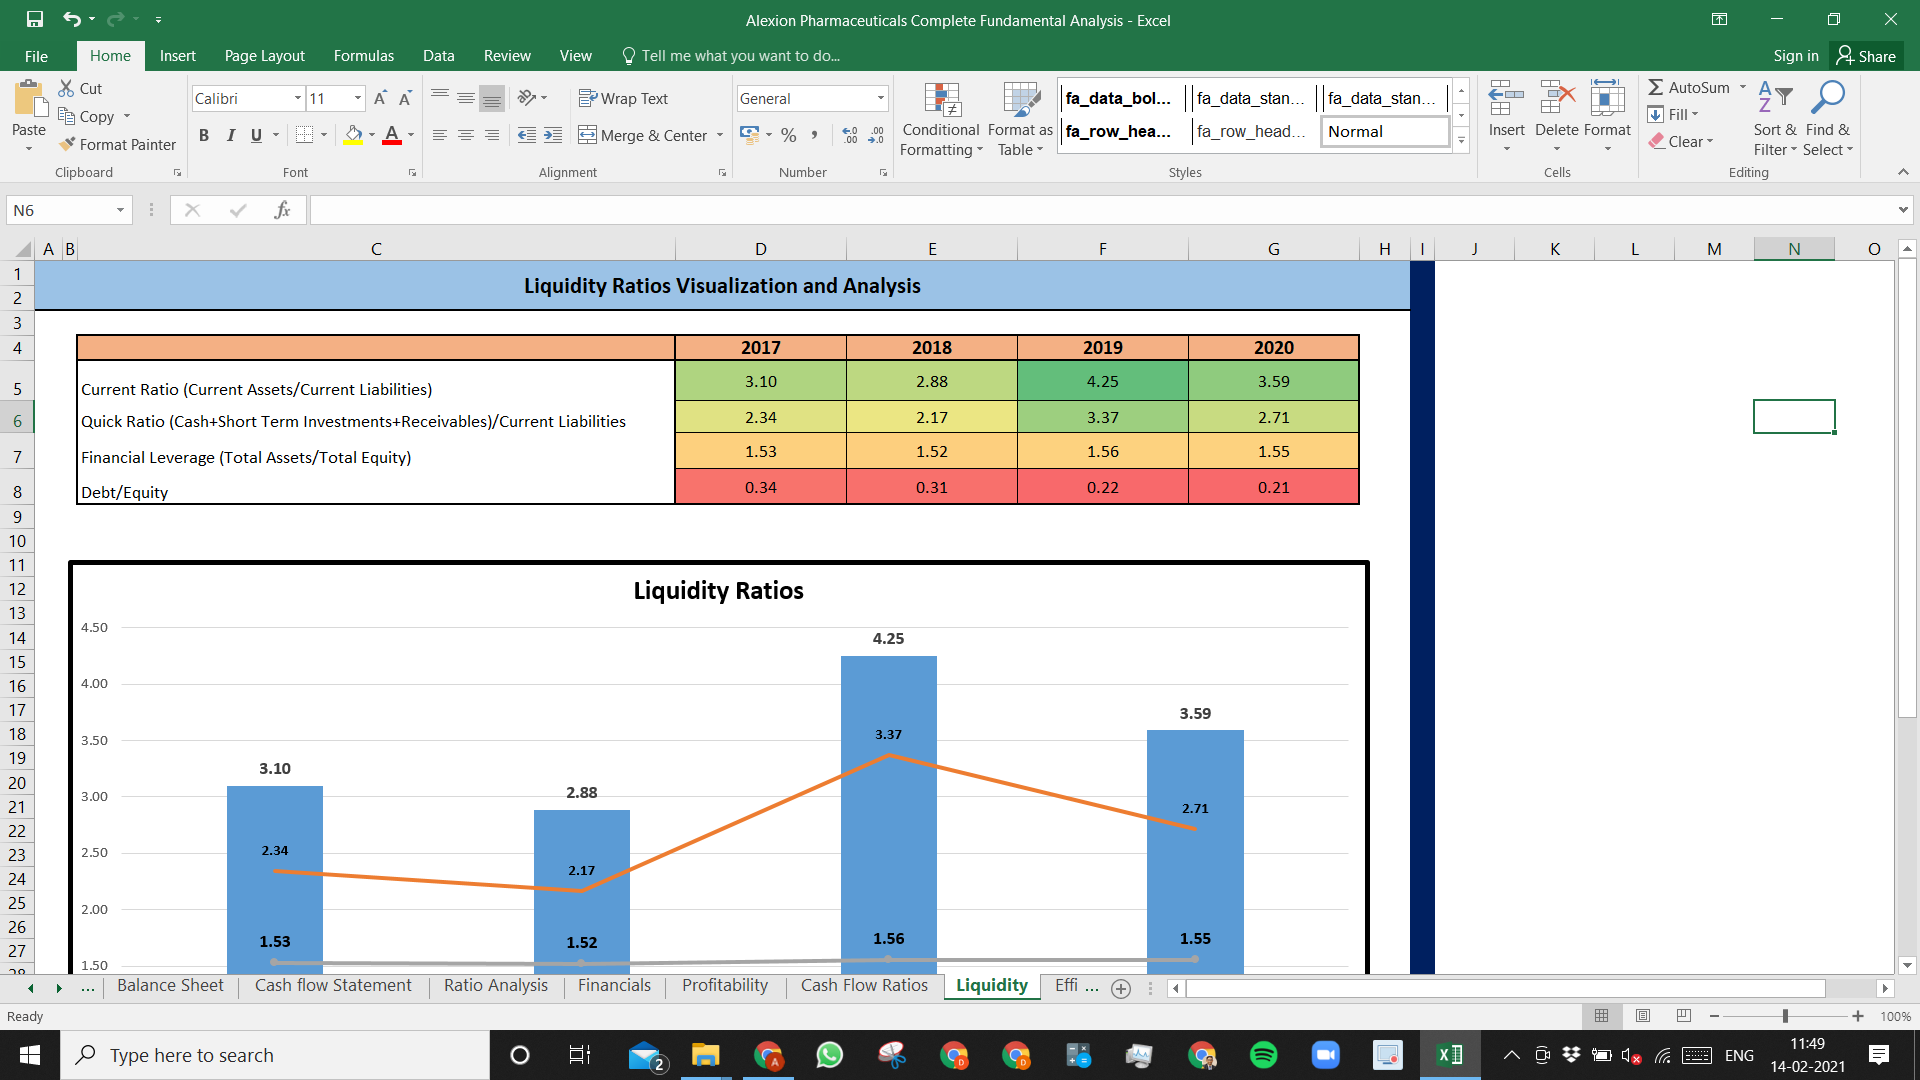Toggle Italic formatting
This screenshot has width=1920, height=1080.
tap(231, 135)
